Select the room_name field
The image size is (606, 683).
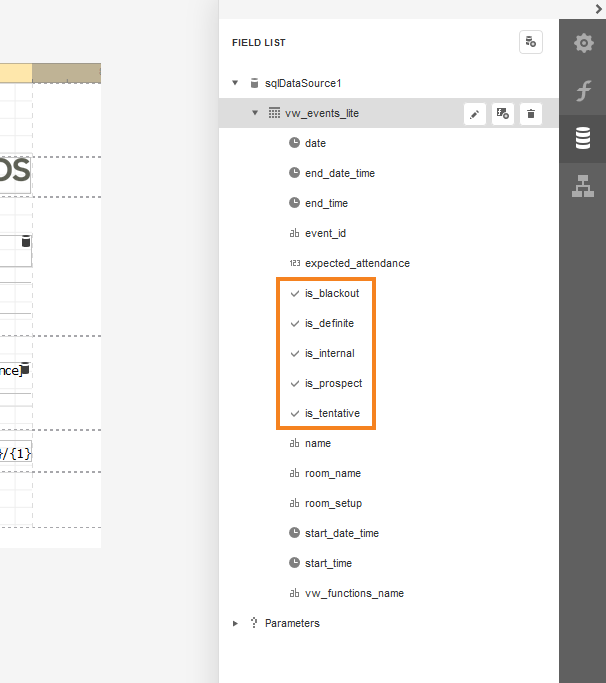pyautogui.click(x=333, y=473)
